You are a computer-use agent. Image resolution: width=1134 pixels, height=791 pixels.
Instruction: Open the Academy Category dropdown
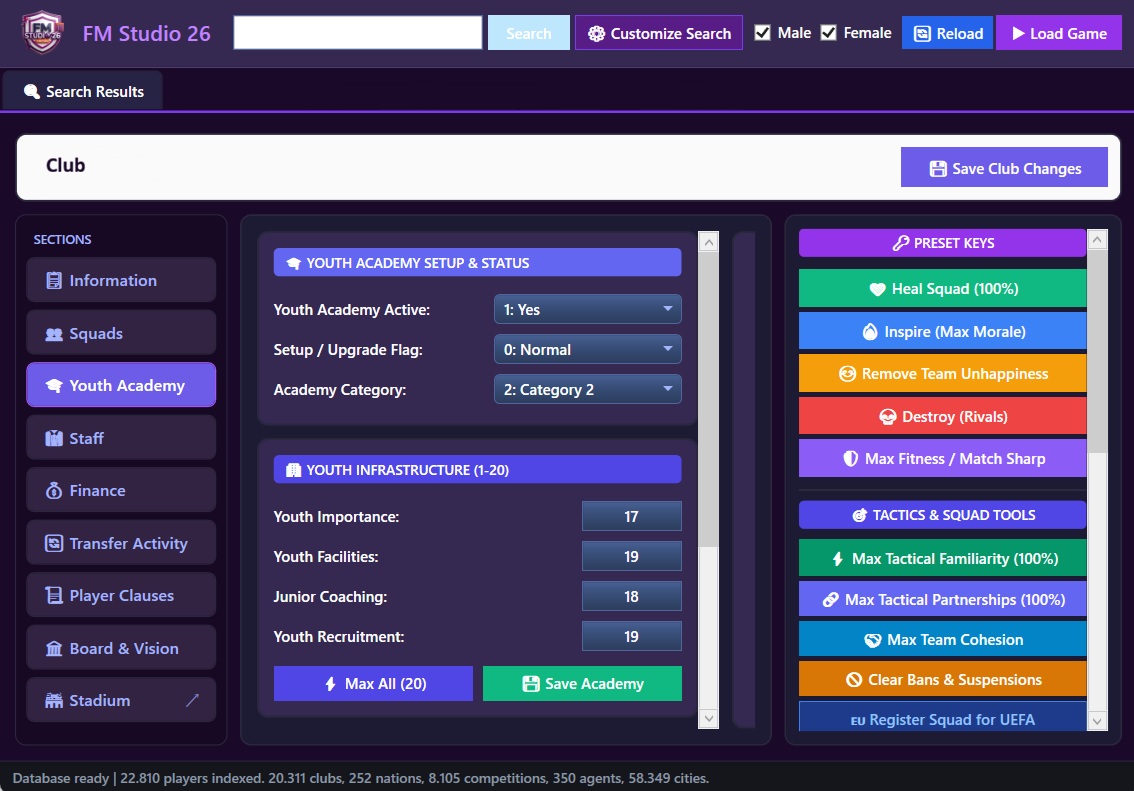(587, 389)
